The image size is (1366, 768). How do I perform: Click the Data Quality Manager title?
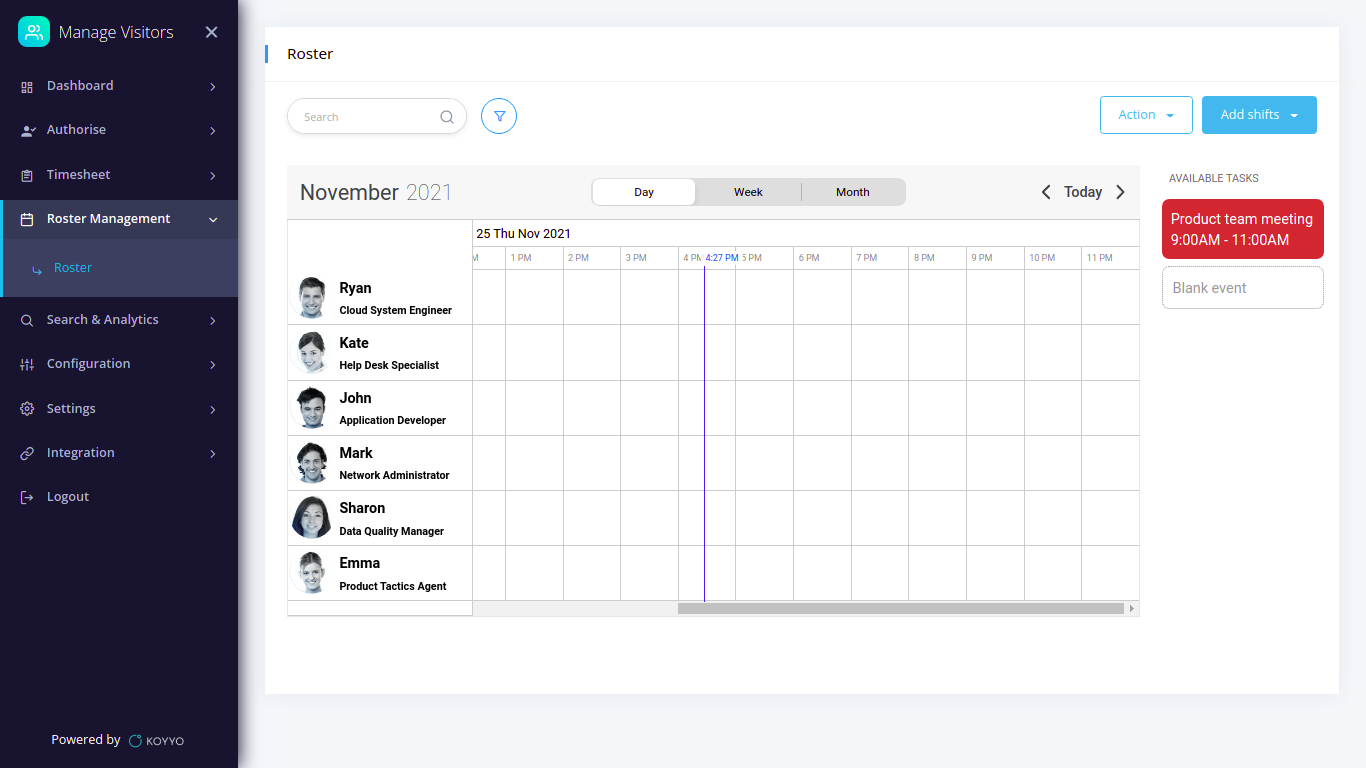(x=392, y=531)
